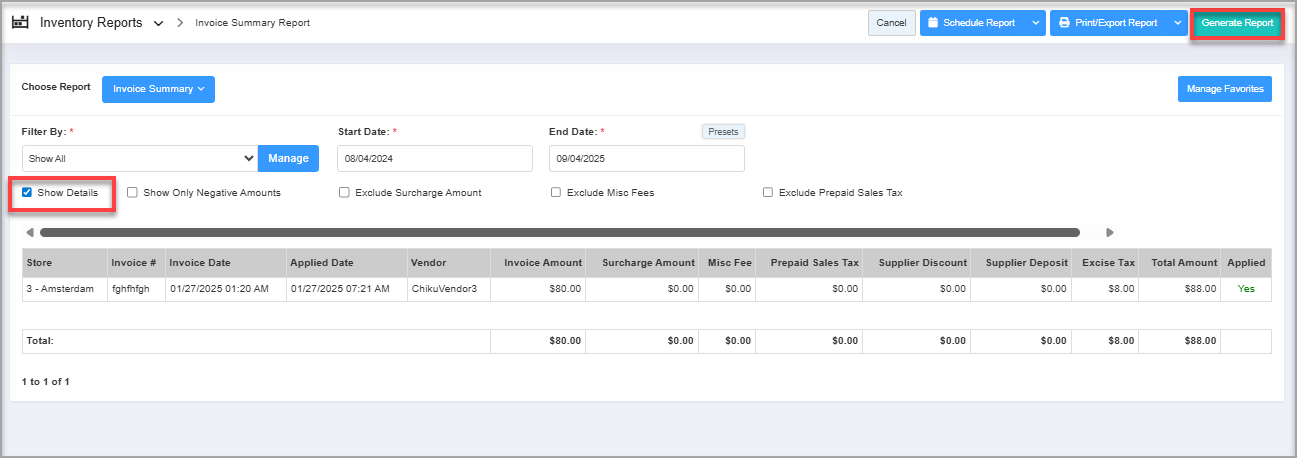Click the Start Date input field

pos(435,158)
